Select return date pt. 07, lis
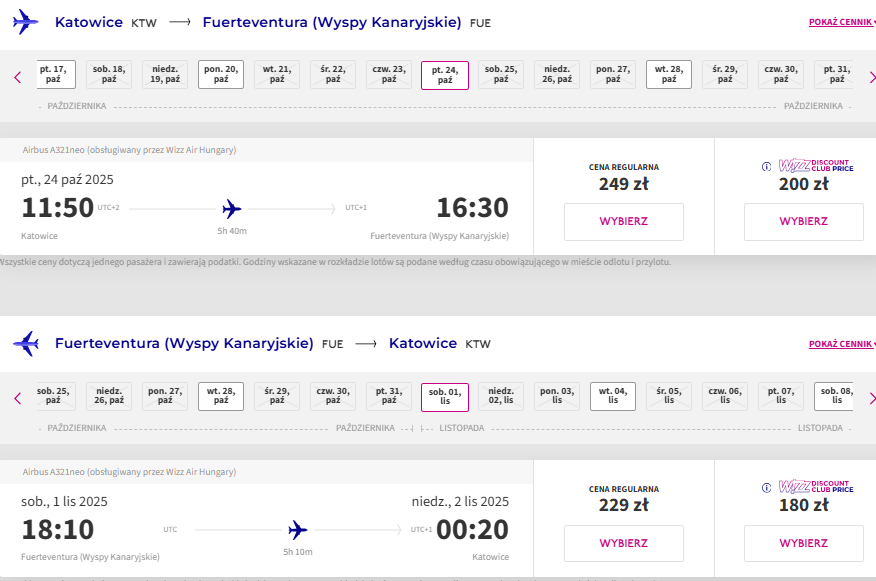876x581 pixels. click(781, 396)
